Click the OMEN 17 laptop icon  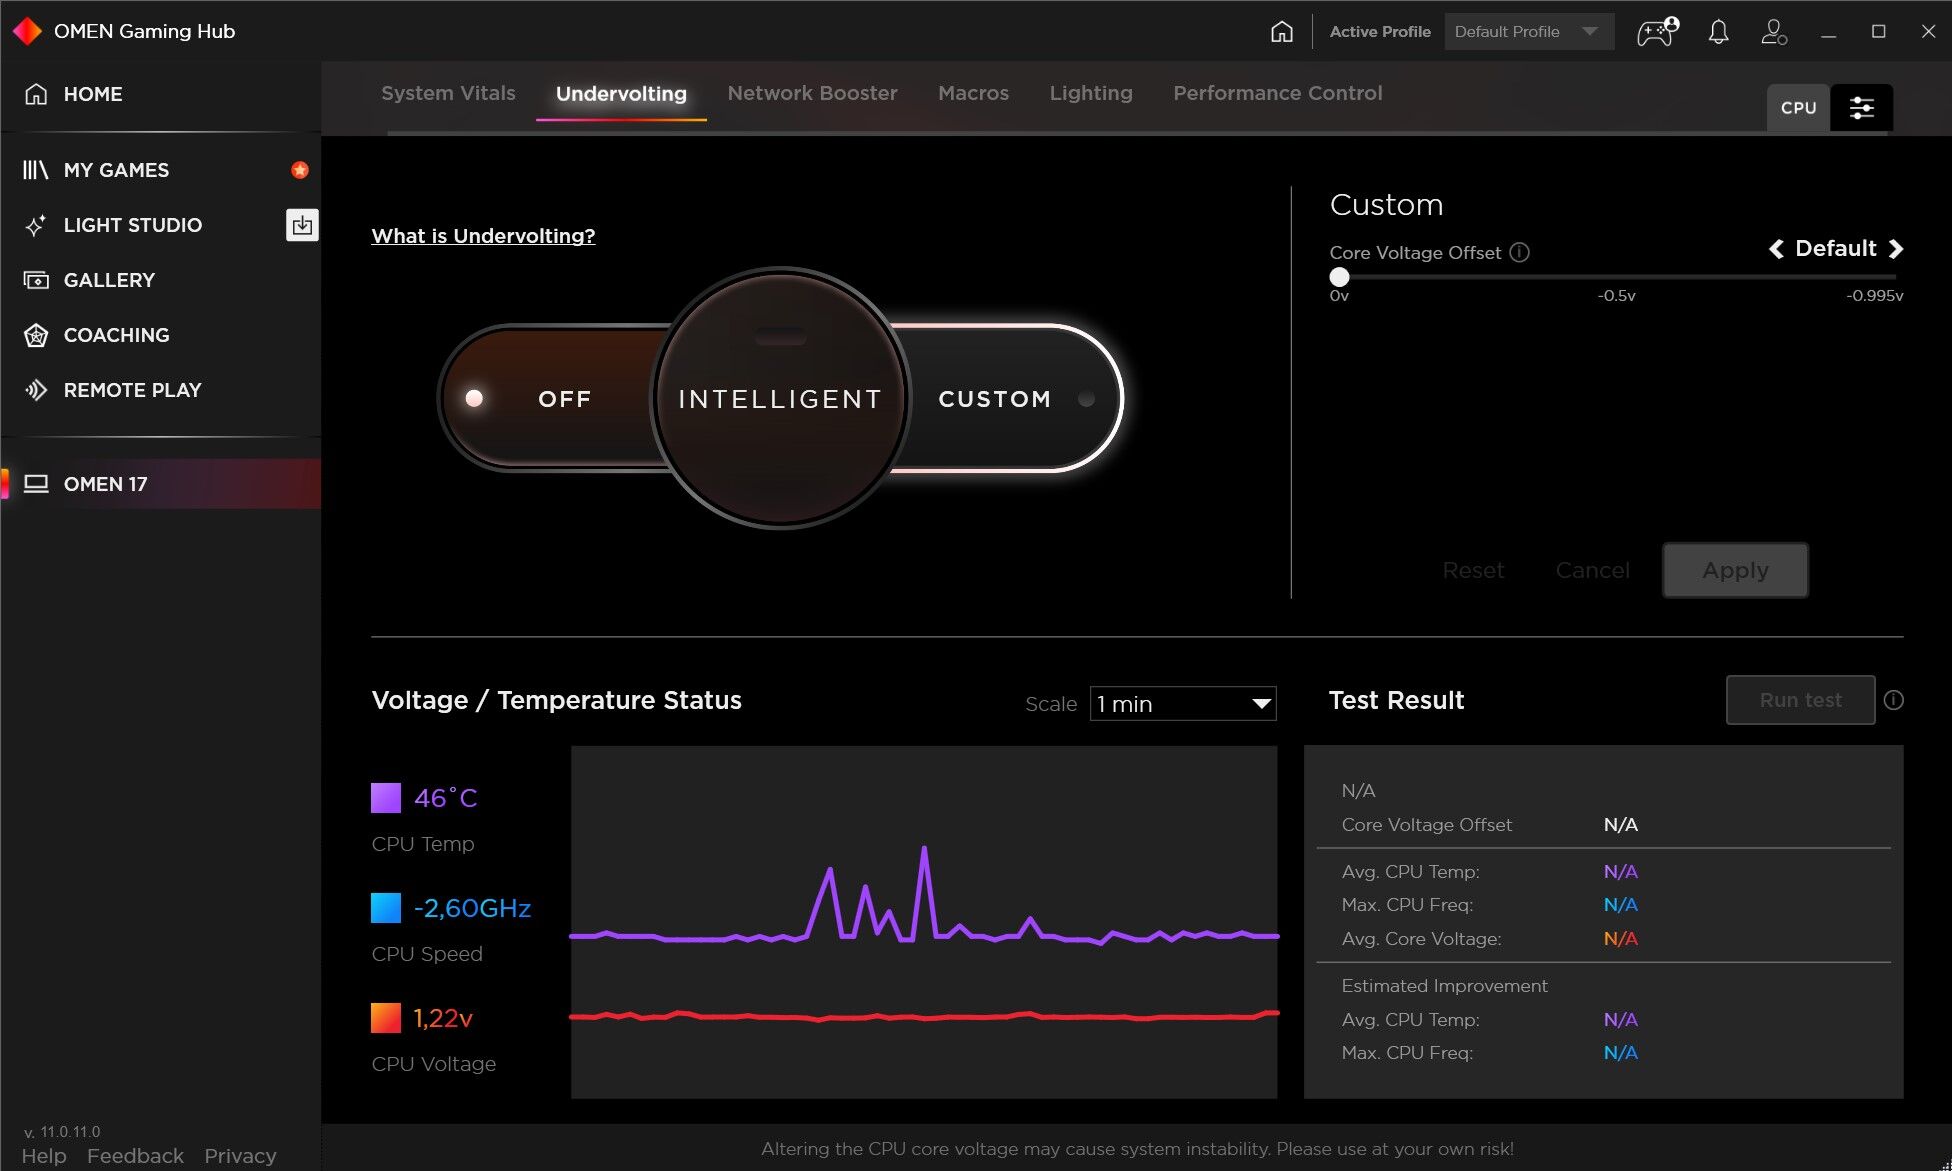click(x=36, y=484)
